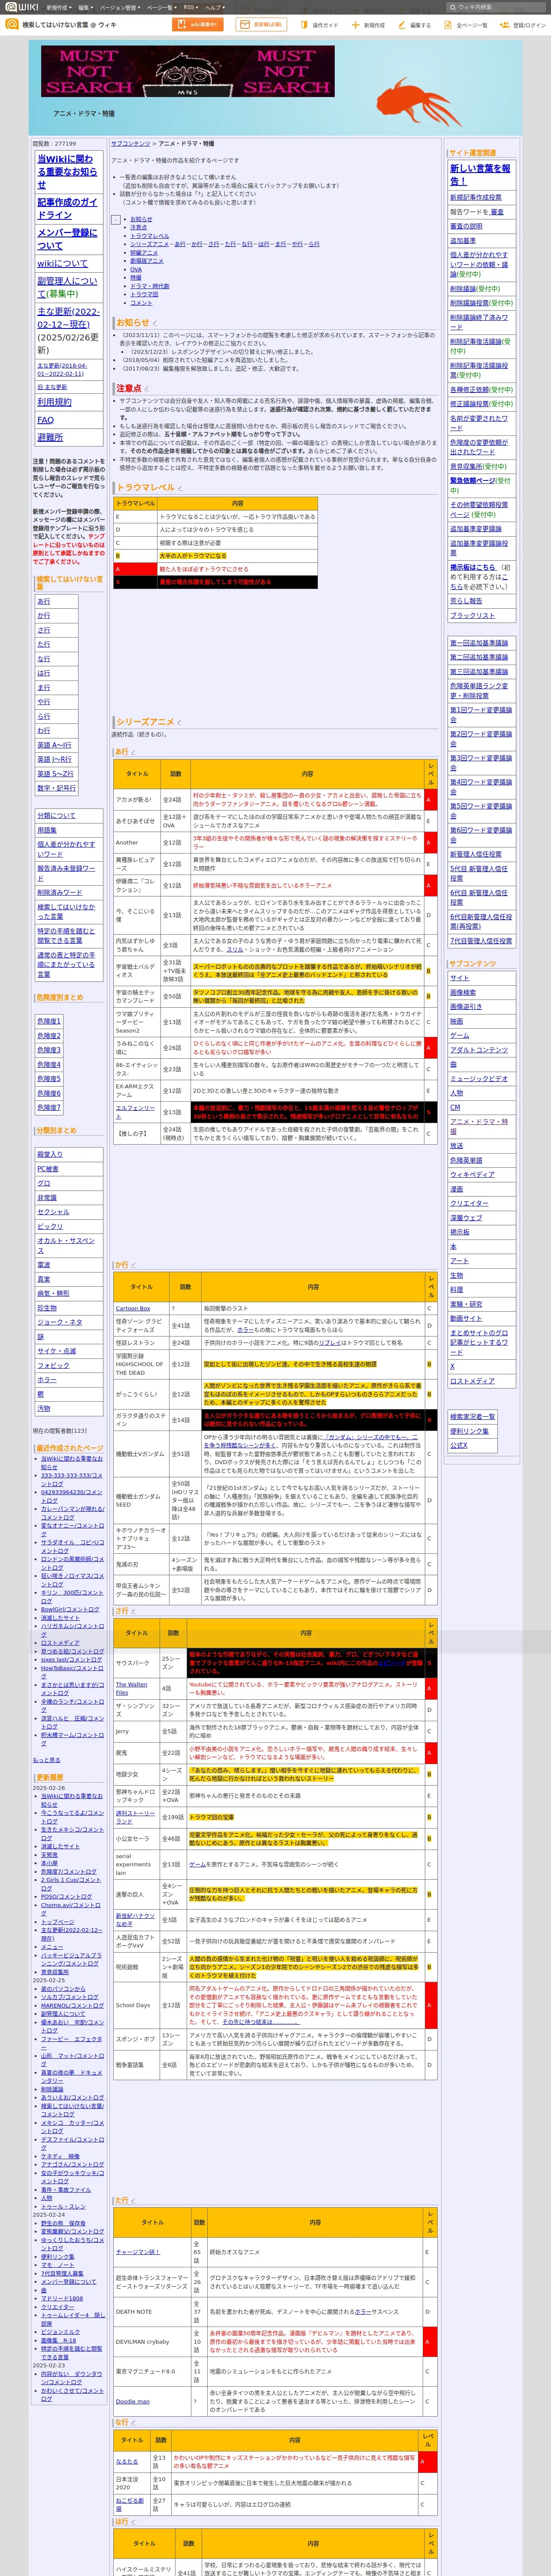The image size is (551, 2576).
Task: Click the @WIKI logo in the top bar
Action: point(21,7)
